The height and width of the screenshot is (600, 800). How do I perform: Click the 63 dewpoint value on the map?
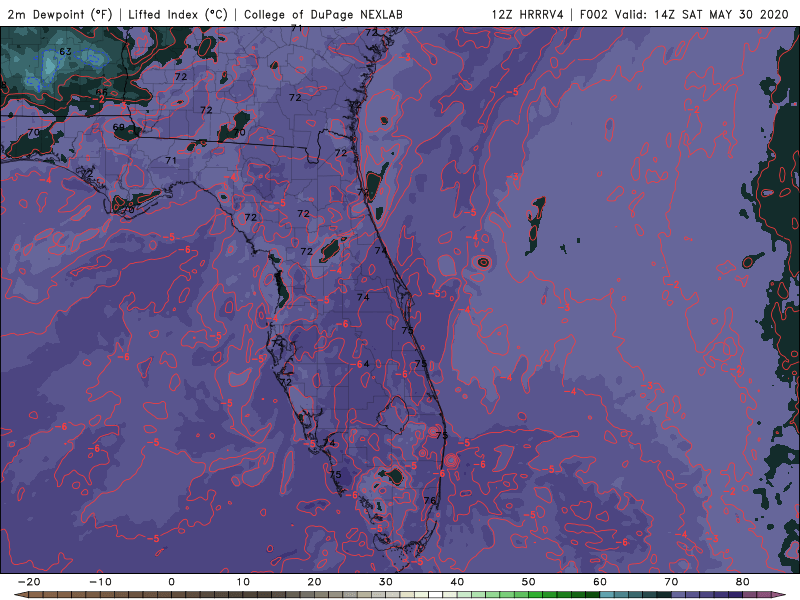click(x=65, y=52)
